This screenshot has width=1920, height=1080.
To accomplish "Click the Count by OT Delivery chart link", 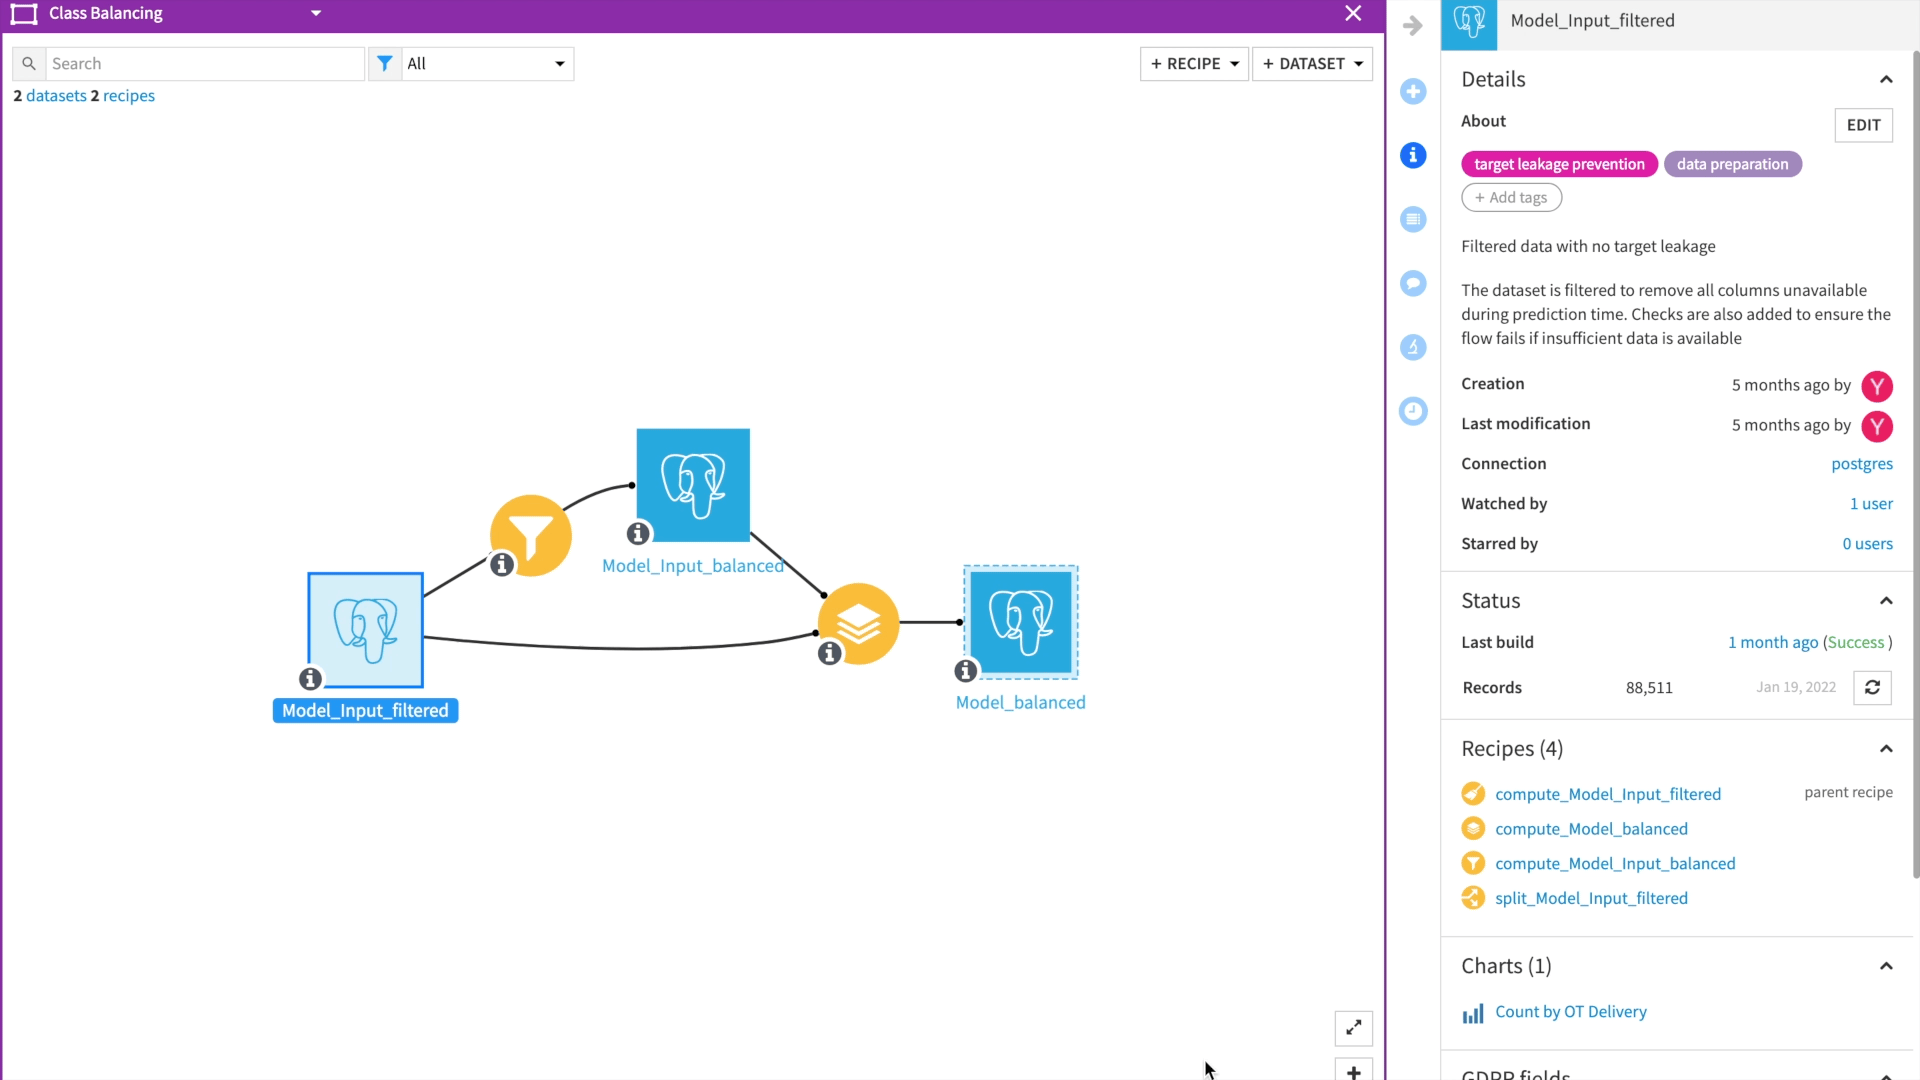I will (x=1571, y=1010).
